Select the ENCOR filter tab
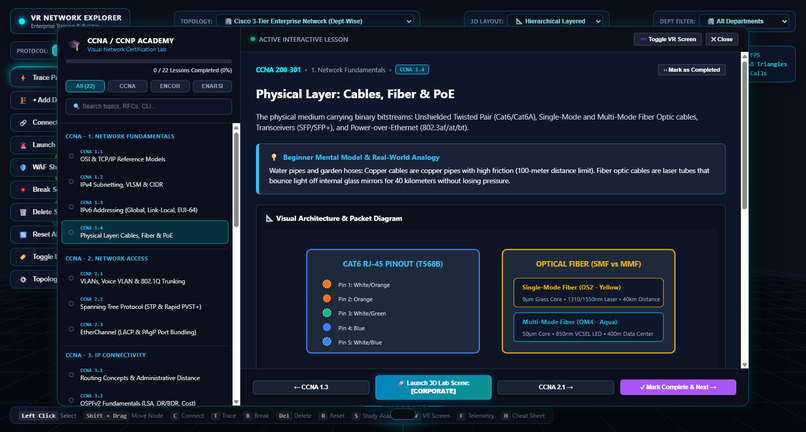 (170, 86)
